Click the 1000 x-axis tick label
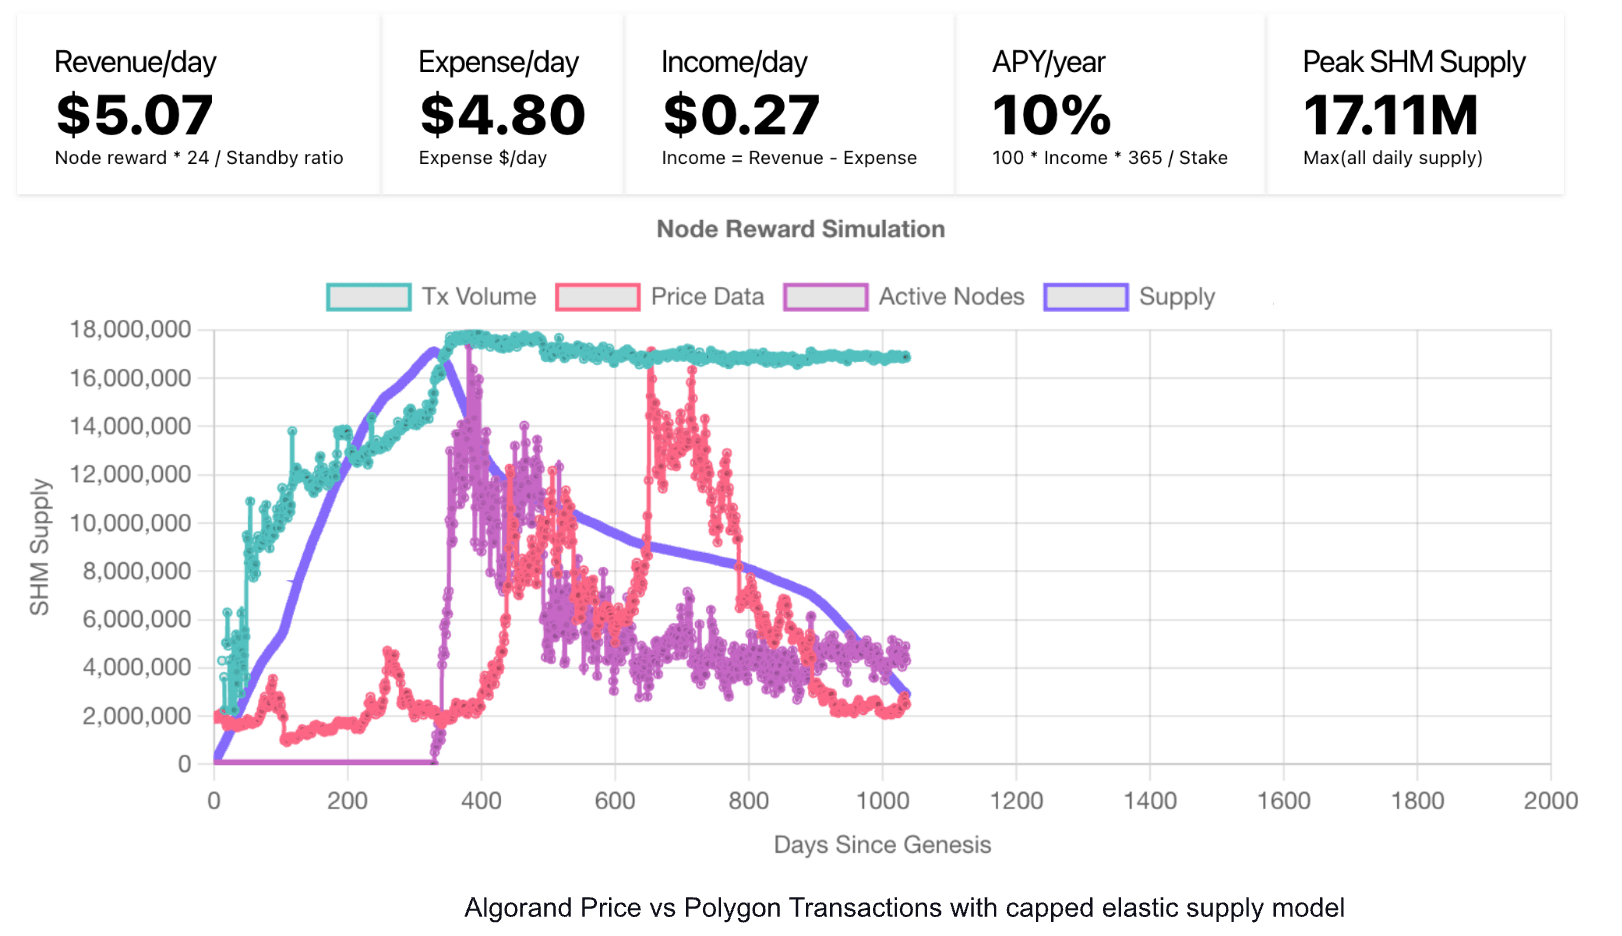The image size is (1622, 936). (883, 801)
